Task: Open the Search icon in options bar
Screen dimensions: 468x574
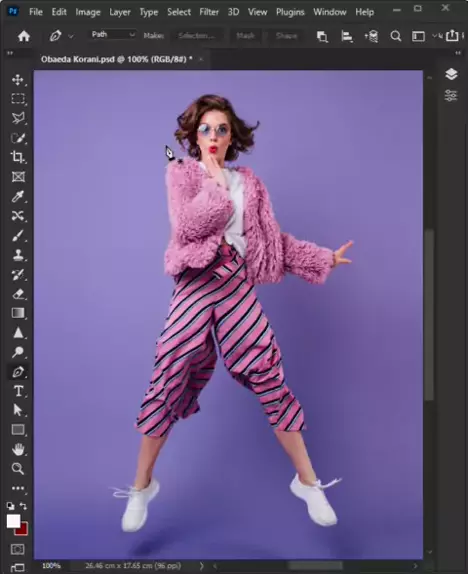Action: 395,36
